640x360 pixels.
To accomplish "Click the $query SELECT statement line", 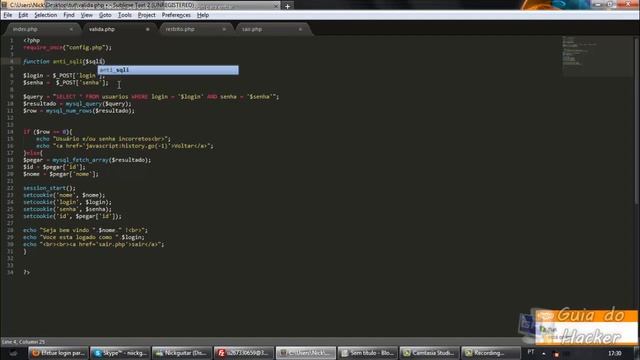I will pos(151,97).
